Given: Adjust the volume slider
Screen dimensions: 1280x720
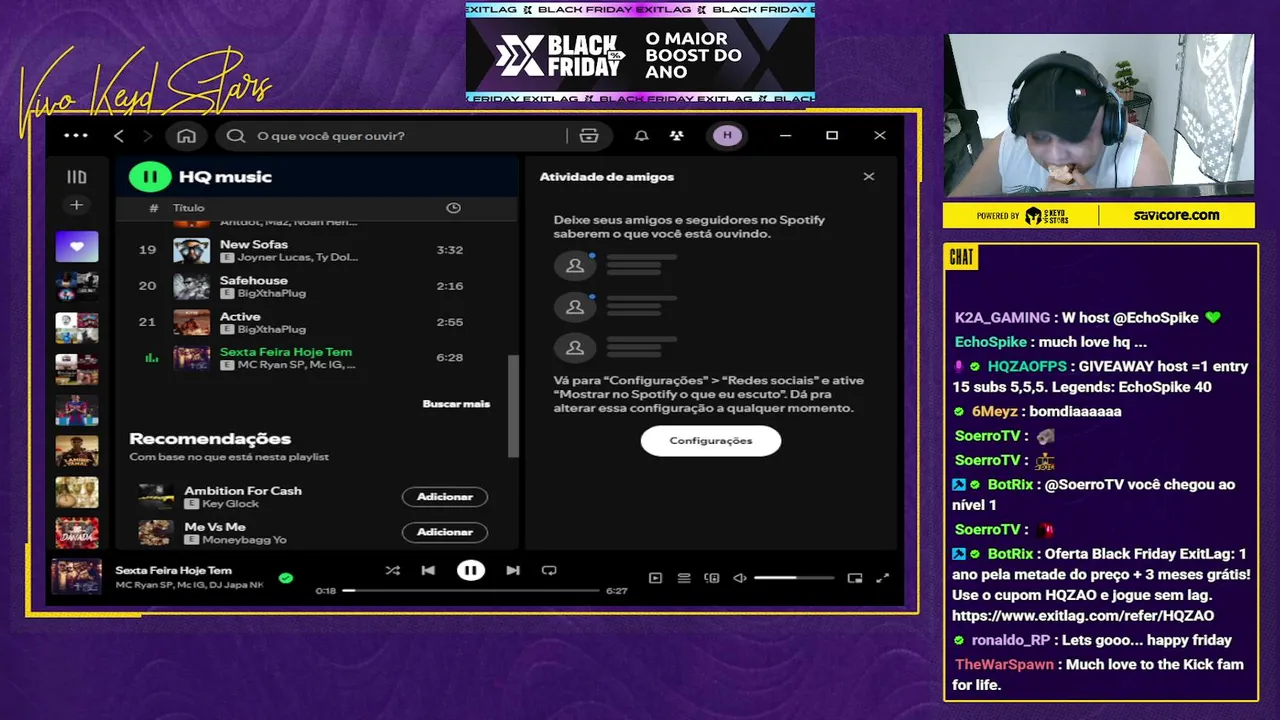Looking at the screenshot, I should 794,578.
